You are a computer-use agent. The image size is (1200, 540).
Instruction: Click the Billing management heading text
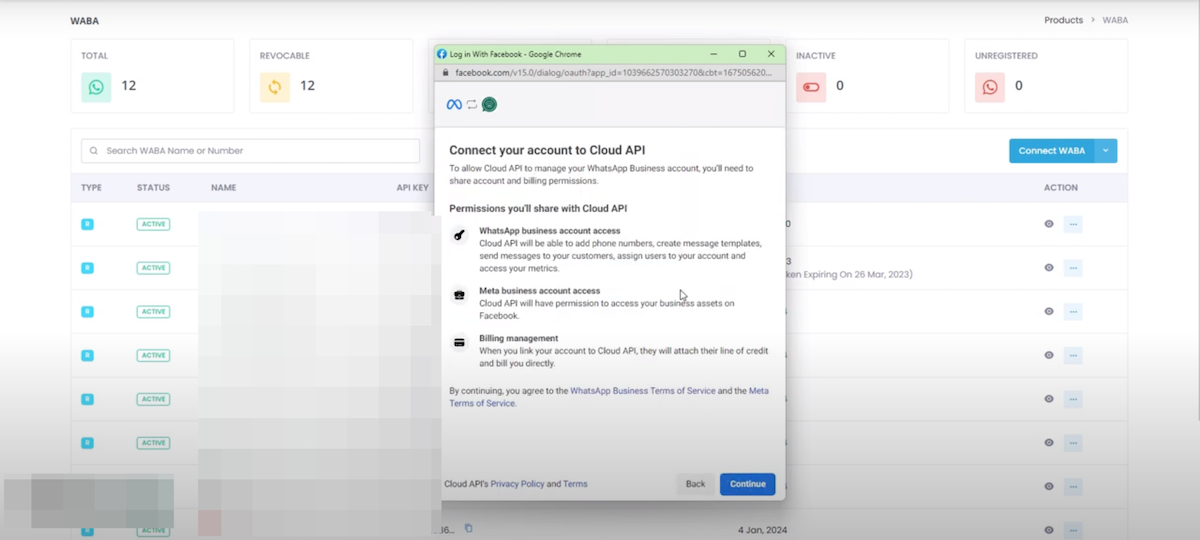click(519, 338)
